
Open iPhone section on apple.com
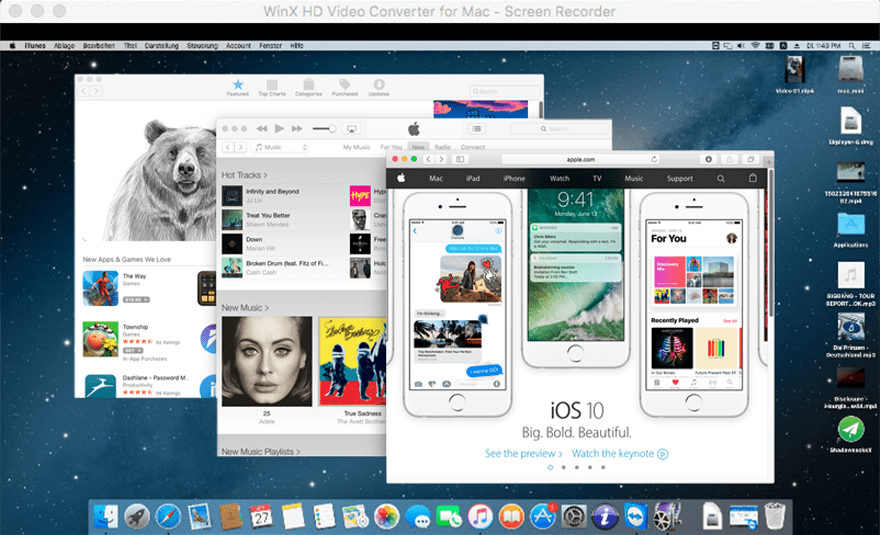tap(514, 179)
